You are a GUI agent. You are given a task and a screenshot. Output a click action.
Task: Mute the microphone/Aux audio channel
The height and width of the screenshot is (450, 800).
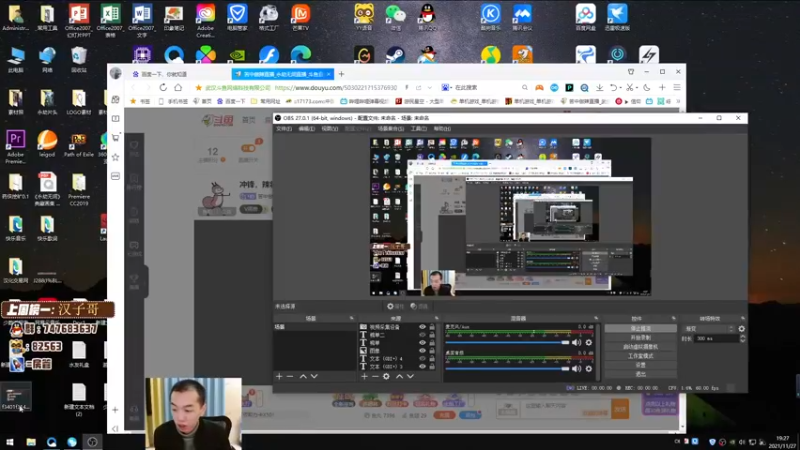click(x=576, y=342)
